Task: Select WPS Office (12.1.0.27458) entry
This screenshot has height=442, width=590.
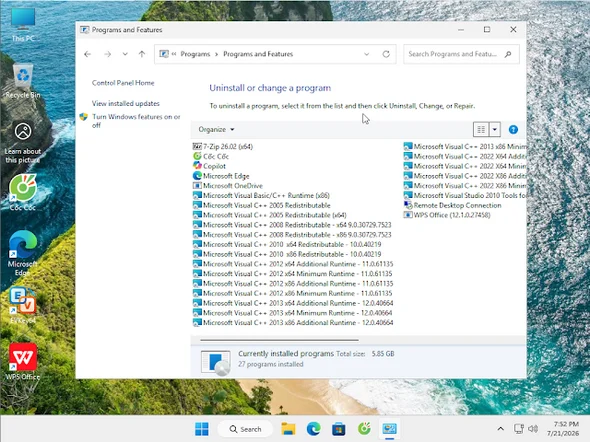Action: point(447,215)
